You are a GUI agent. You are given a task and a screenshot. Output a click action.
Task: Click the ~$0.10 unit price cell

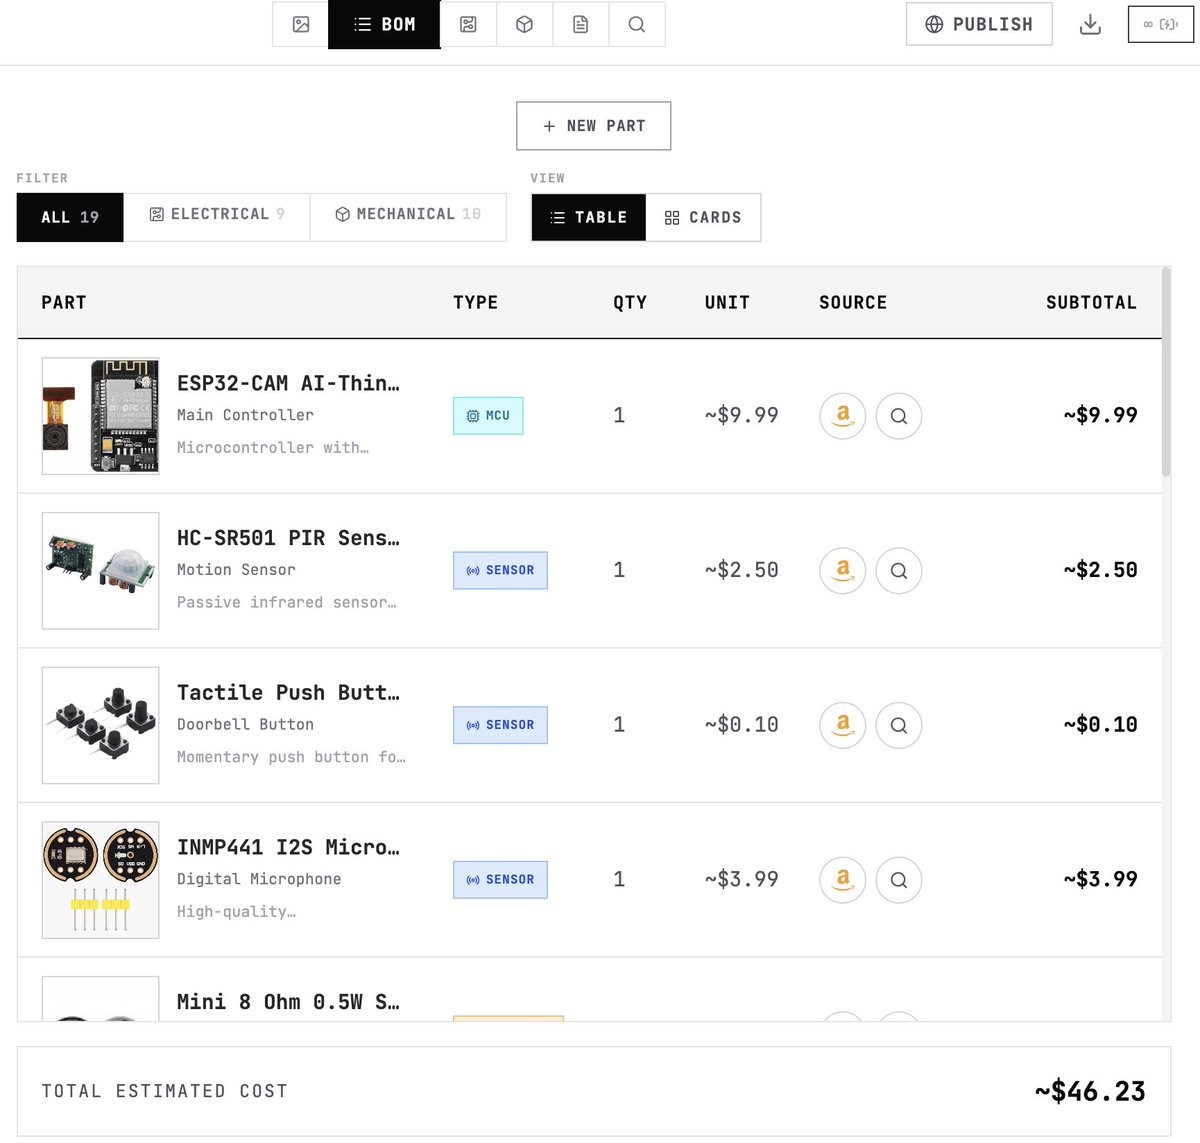click(741, 725)
